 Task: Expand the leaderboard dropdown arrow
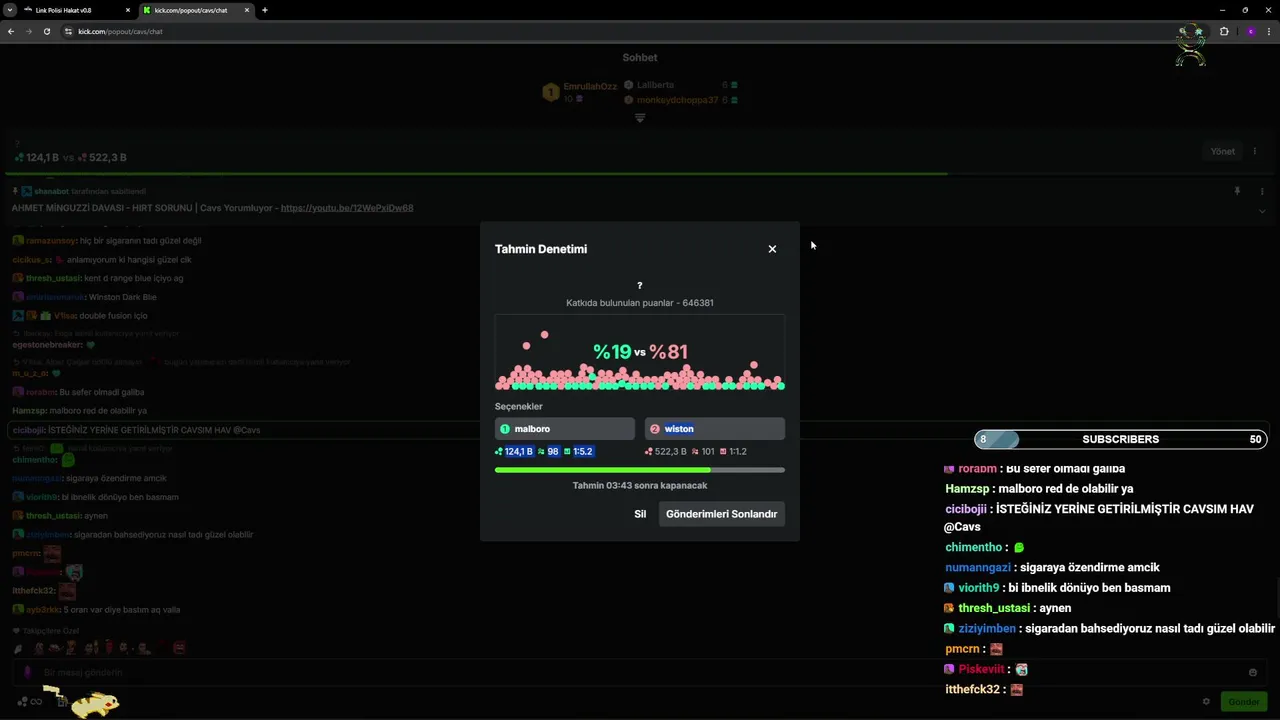click(640, 118)
